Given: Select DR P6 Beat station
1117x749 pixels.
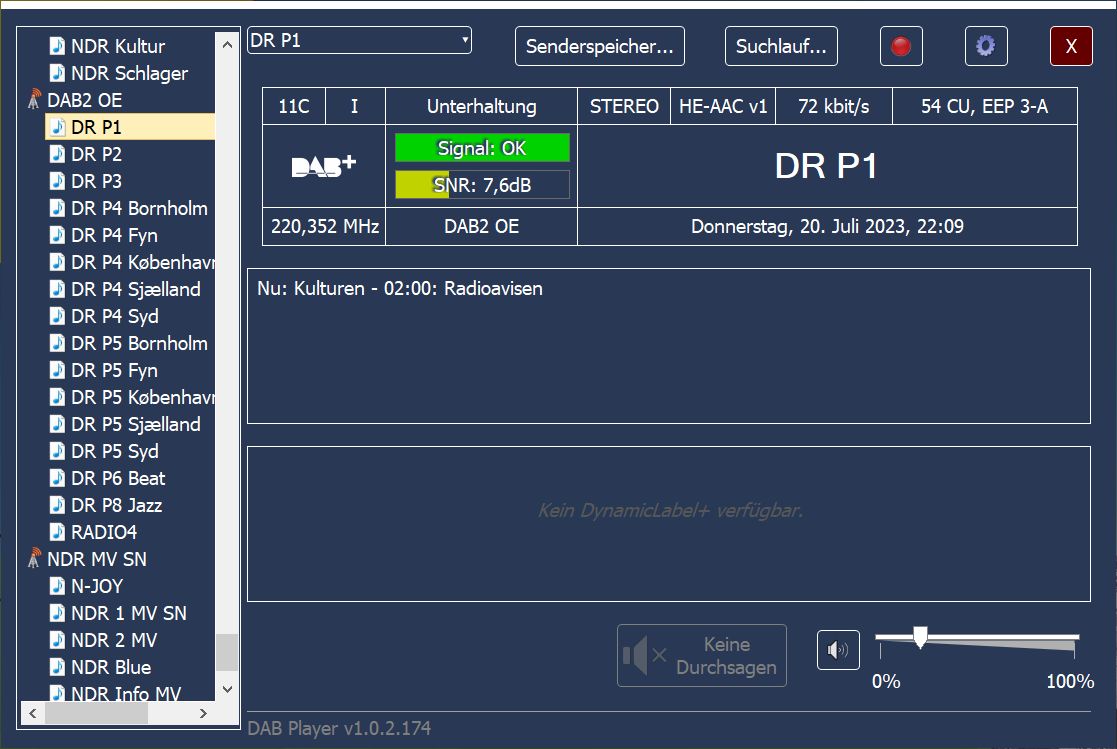Looking at the screenshot, I should tap(118, 478).
